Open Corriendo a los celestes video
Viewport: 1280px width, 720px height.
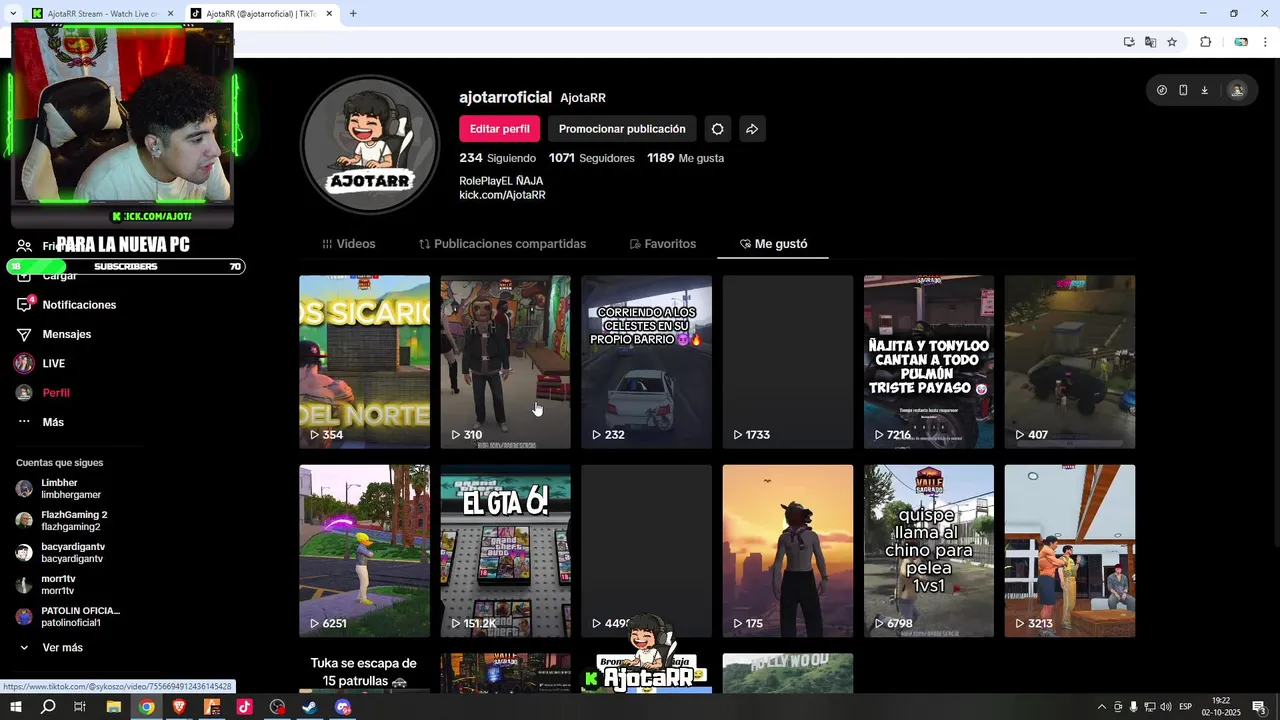coord(646,362)
